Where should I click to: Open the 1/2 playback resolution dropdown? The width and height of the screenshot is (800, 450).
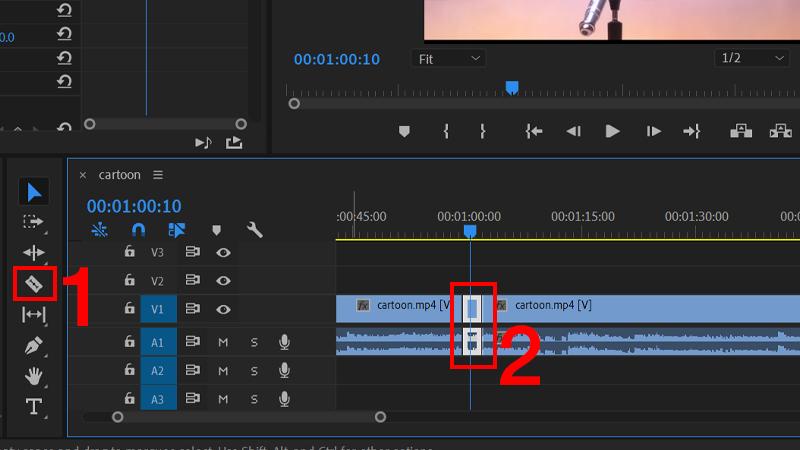[x=751, y=58]
